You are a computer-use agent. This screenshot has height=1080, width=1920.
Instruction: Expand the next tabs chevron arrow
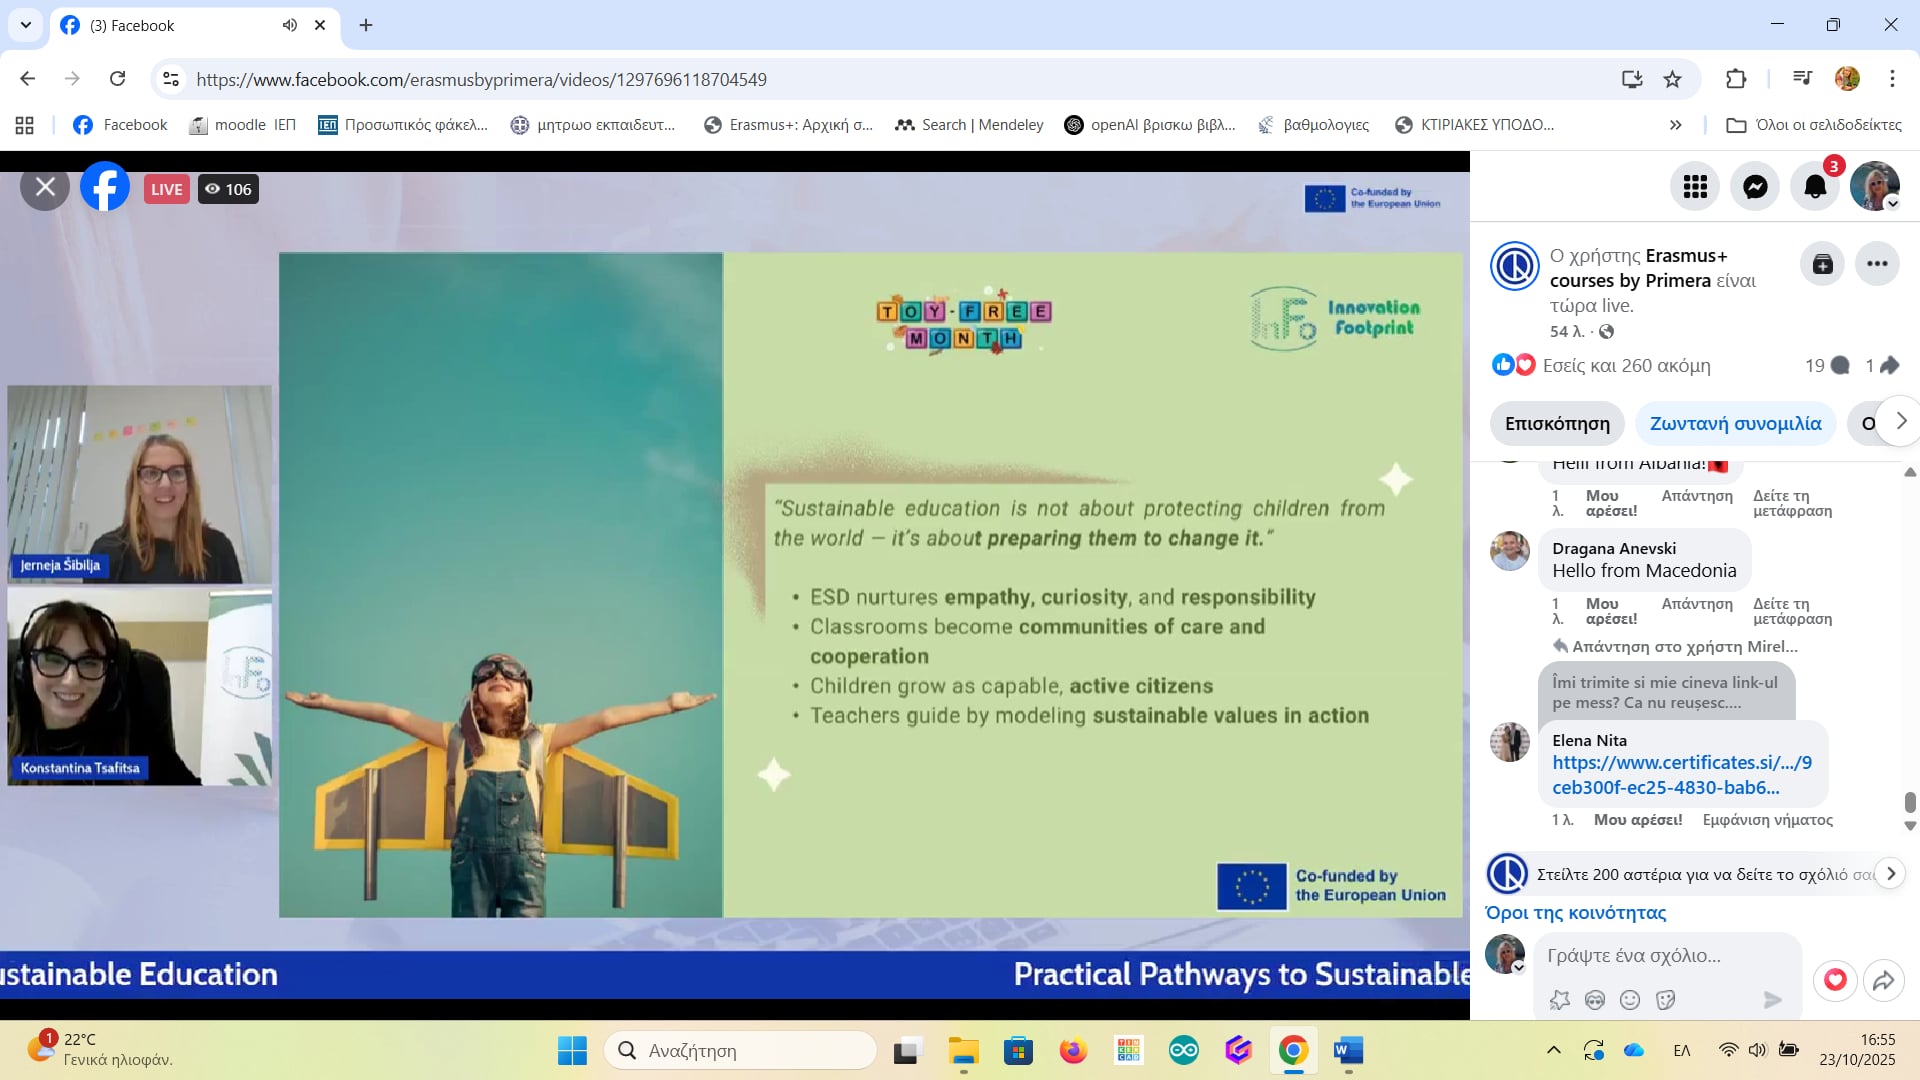pos(1901,421)
